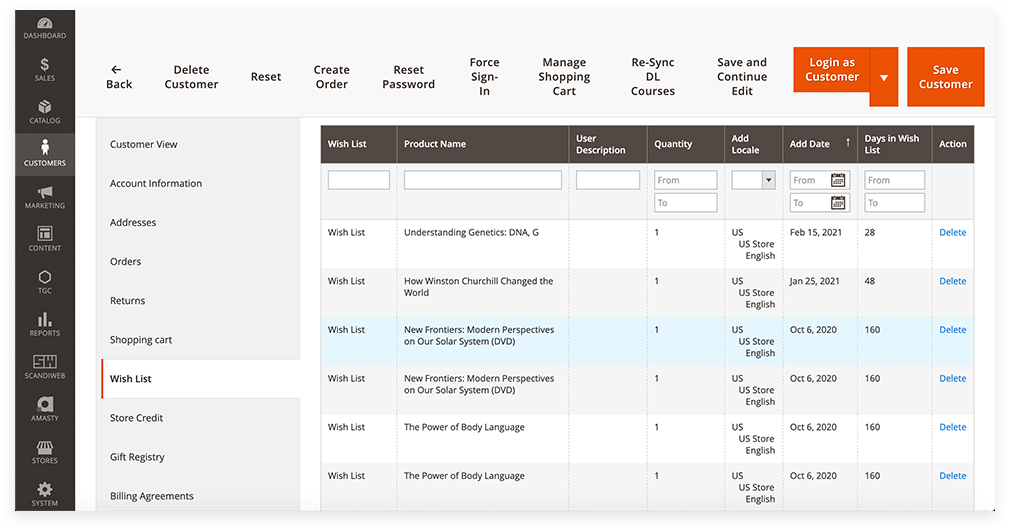This screenshot has width=1011, height=532.
Task: Click the Product Name filter field
Action: pyautogui.click(x=482, y=180)
